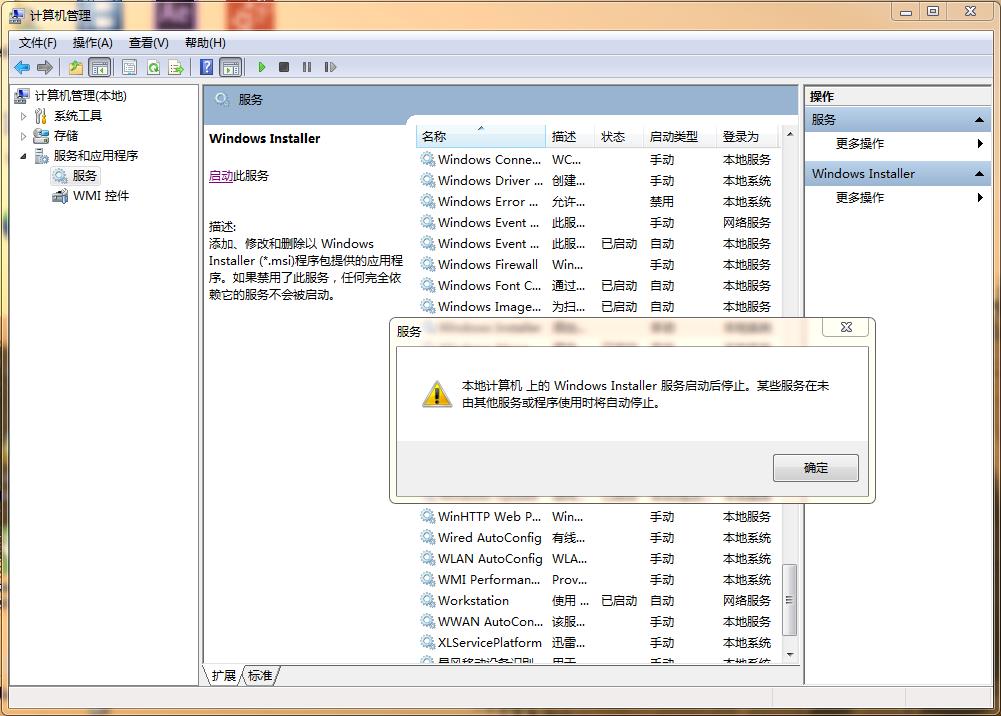Click the 系统工具 tools icon in the tree

41,116
